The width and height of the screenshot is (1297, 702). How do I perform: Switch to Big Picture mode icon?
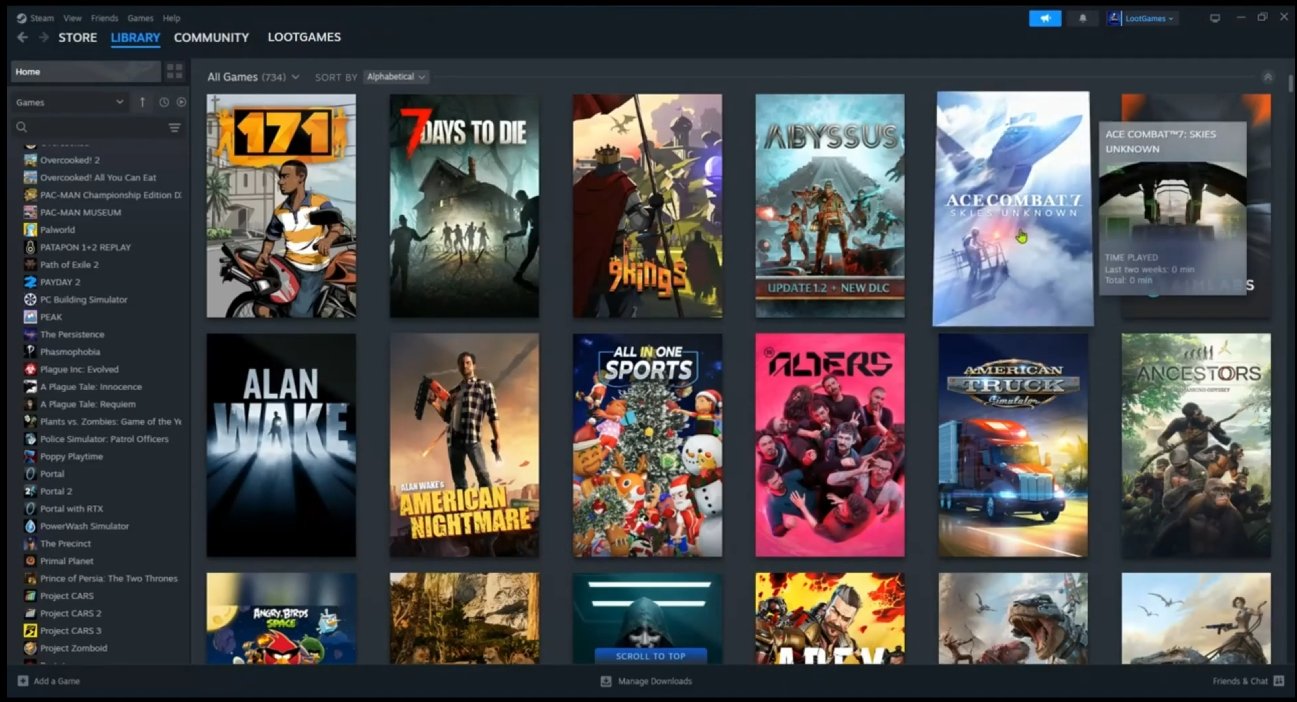(x=1215, y=18)
